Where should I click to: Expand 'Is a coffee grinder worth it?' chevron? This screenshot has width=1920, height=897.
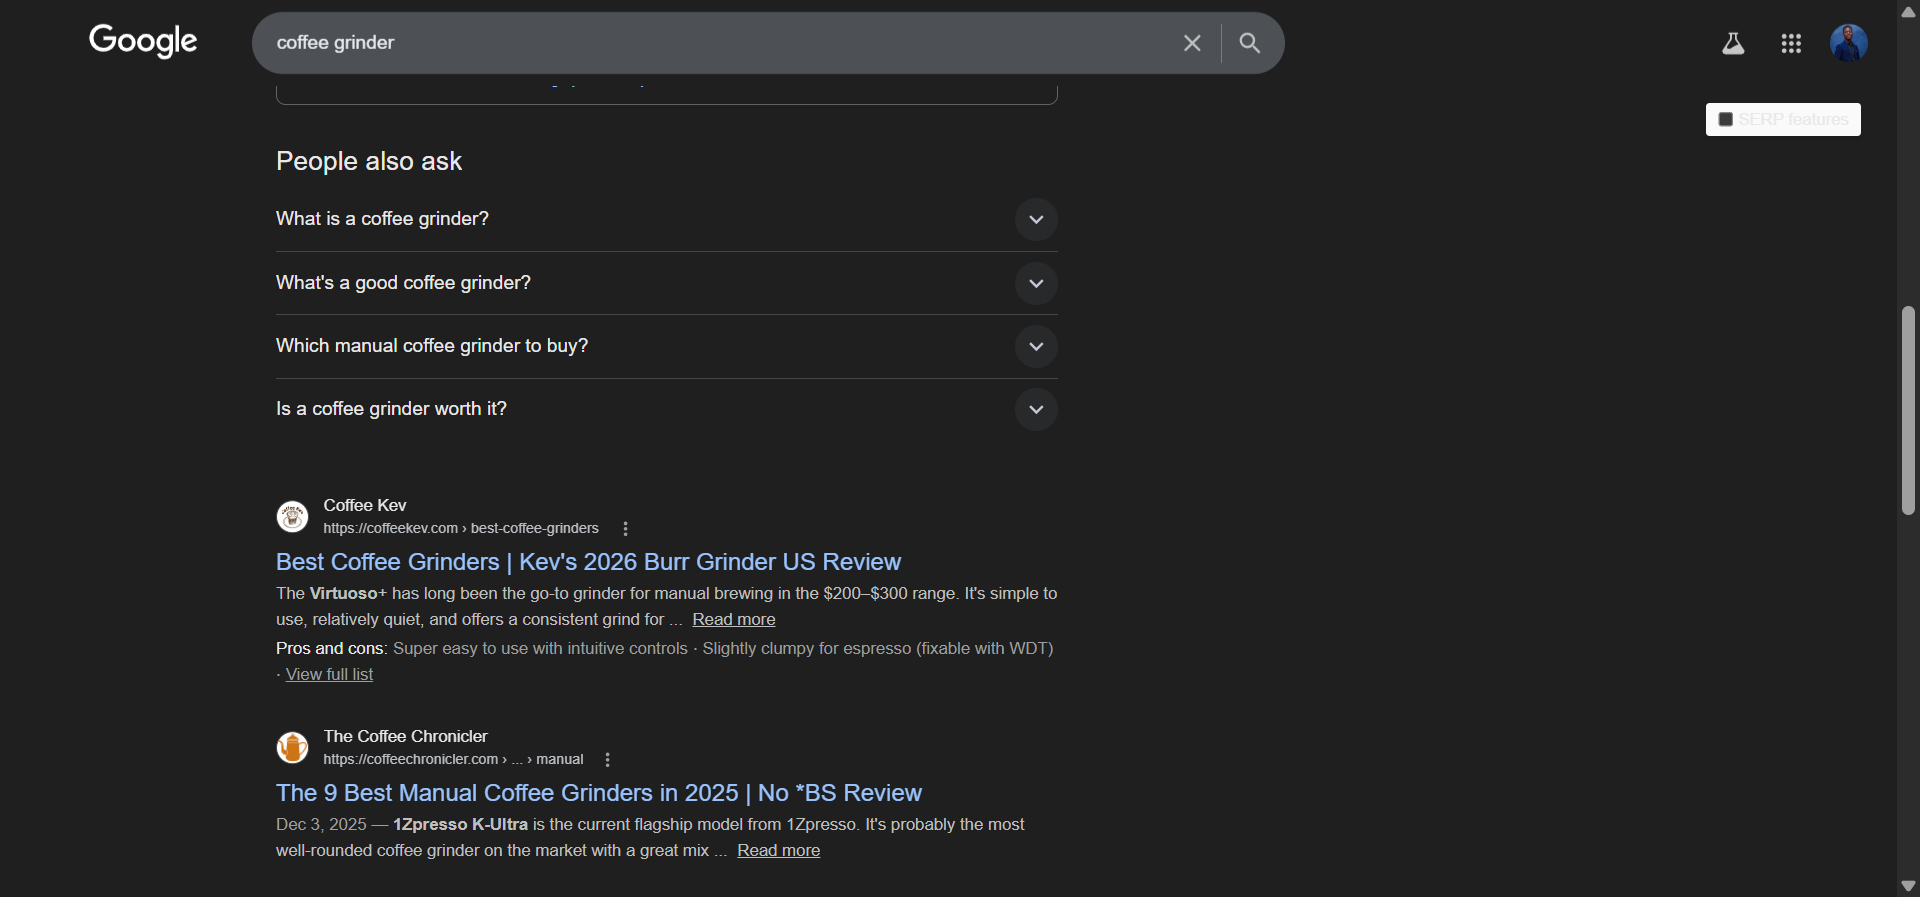(x=1036, y=410)
